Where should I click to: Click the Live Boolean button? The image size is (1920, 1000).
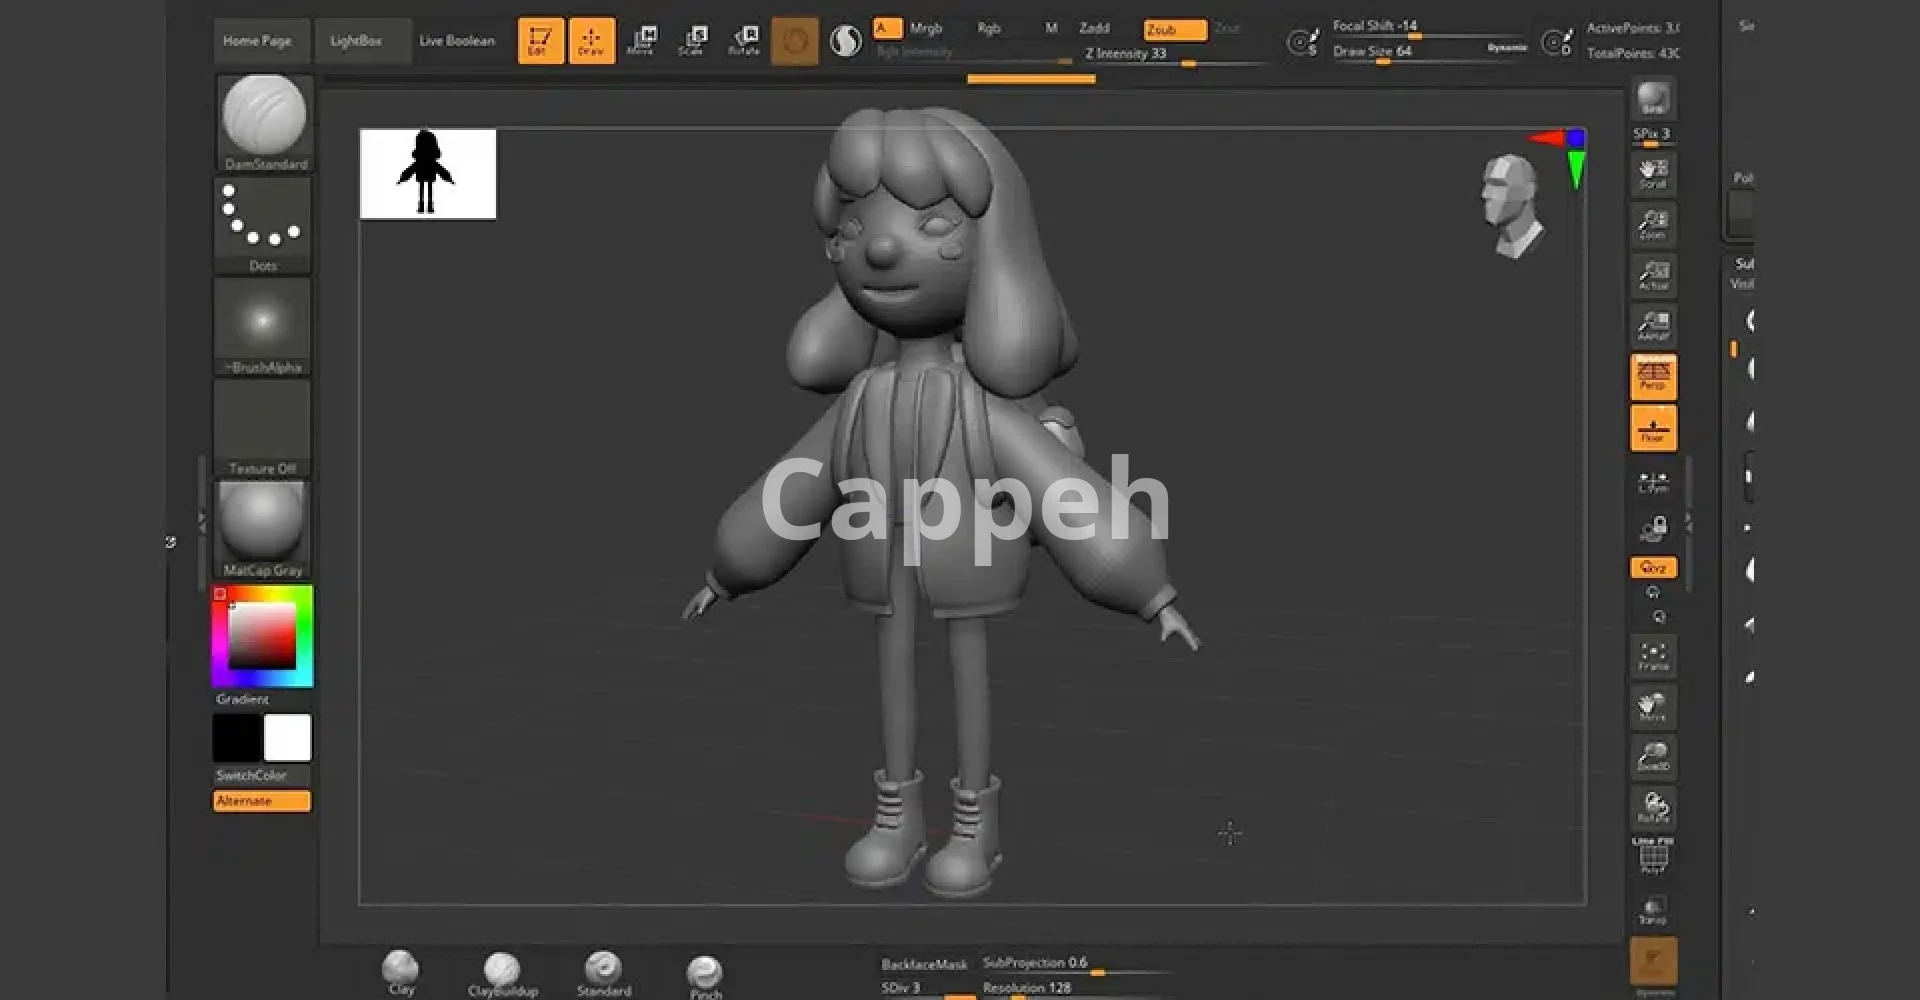(x=457, y=41)
